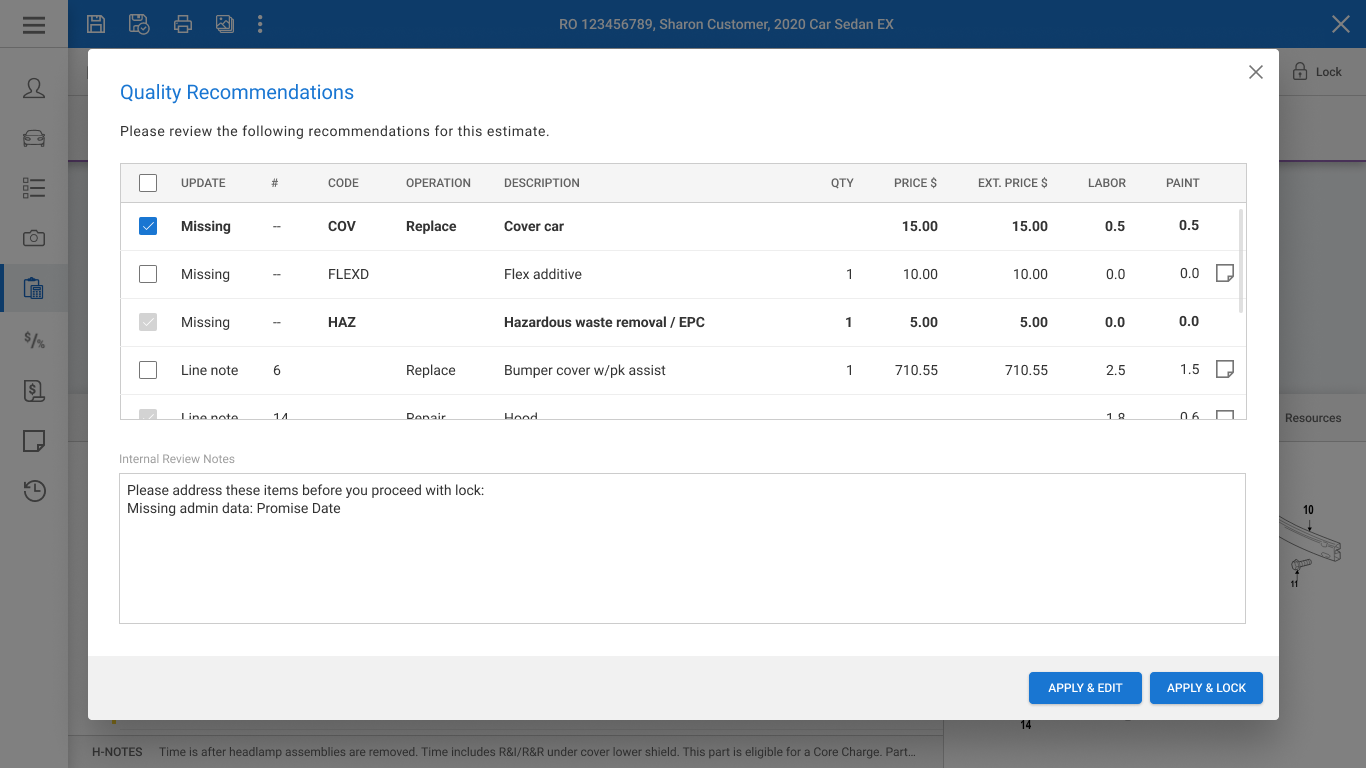Check the Bumper cover w/pk assist row
This screenshot has height=768, width=1366.
[x=148, y=370]
